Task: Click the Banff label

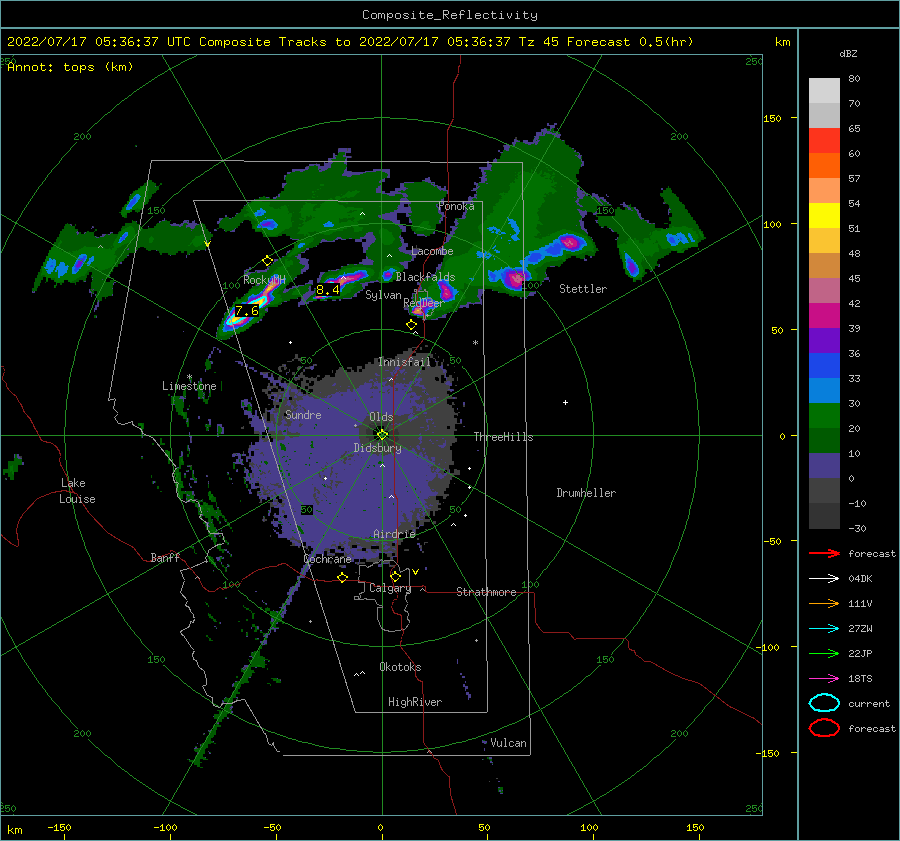Action: tap(165, 557)
